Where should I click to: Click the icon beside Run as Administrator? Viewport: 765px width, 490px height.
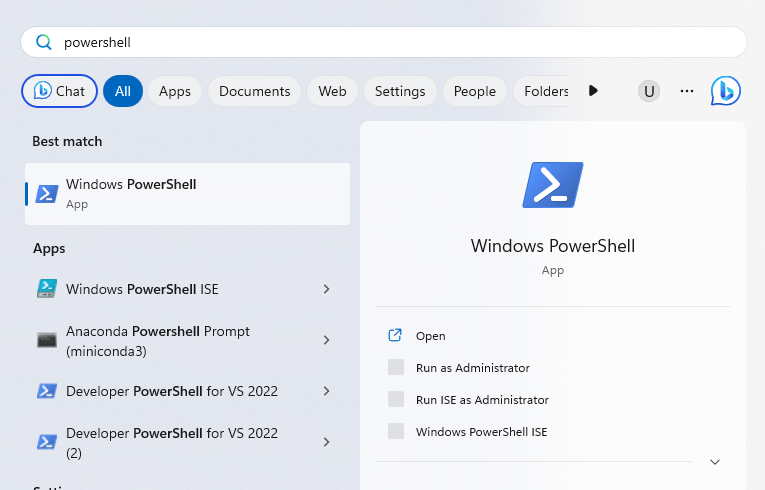396,367
